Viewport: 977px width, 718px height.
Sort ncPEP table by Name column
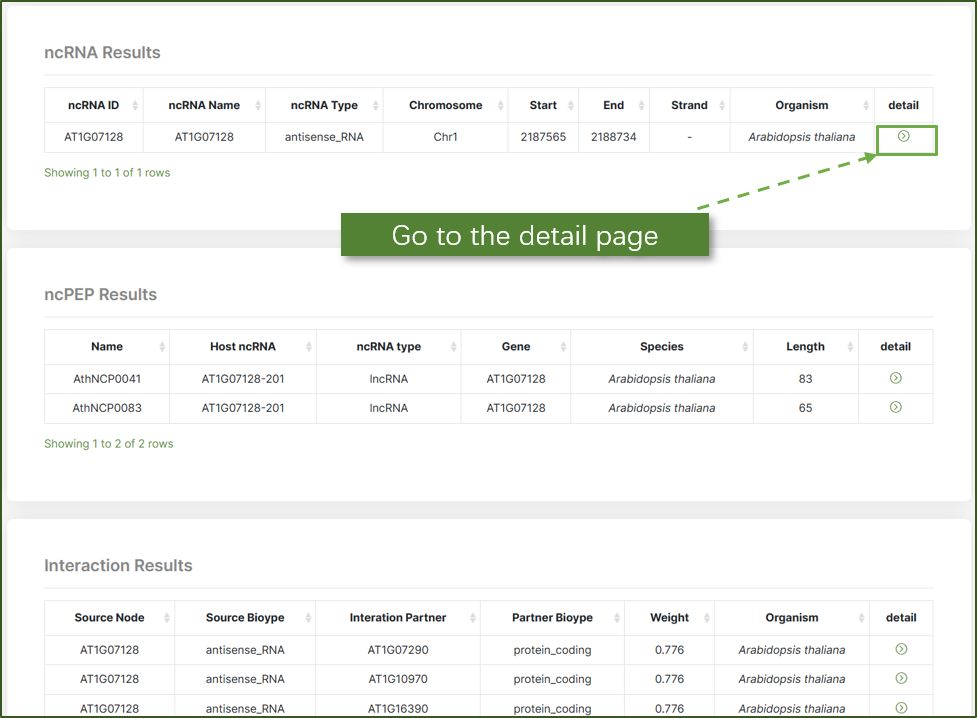[x=107, y=347]
